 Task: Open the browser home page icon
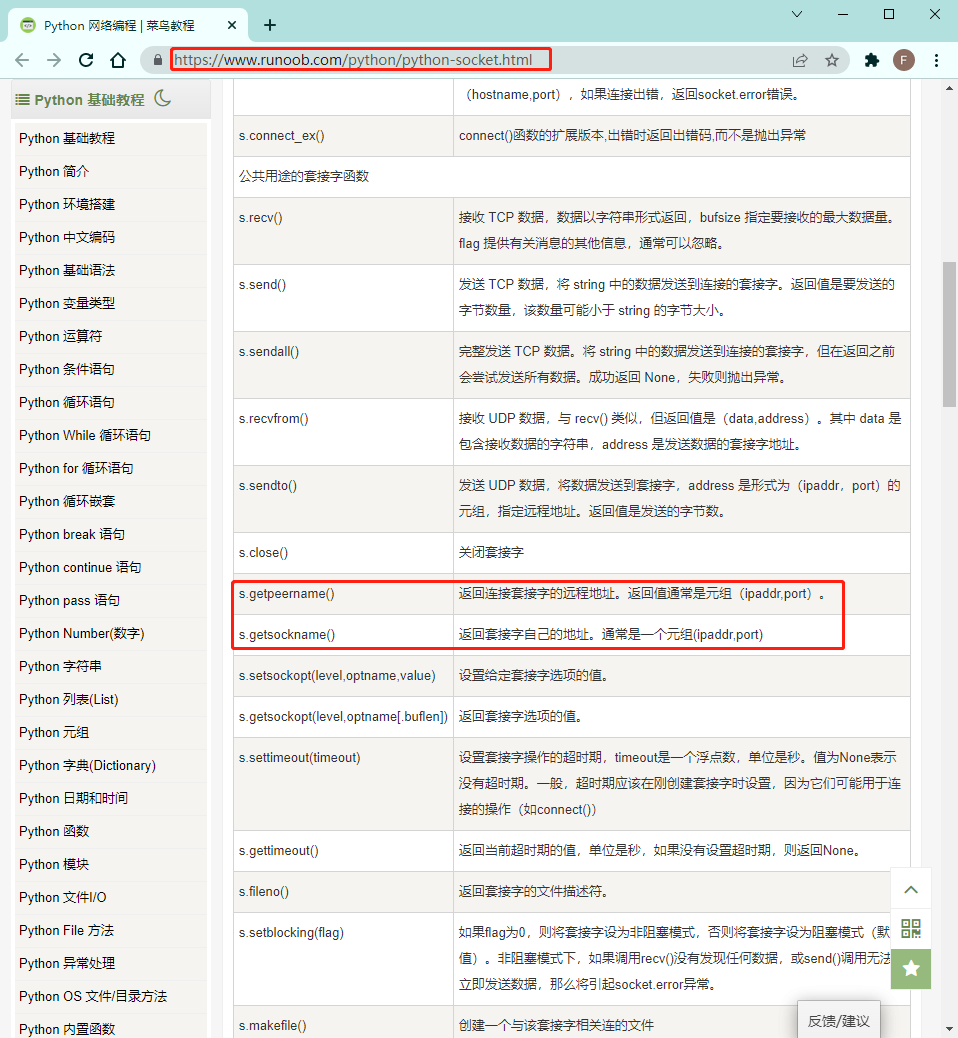pyautogui.click(x=118, y=60)
